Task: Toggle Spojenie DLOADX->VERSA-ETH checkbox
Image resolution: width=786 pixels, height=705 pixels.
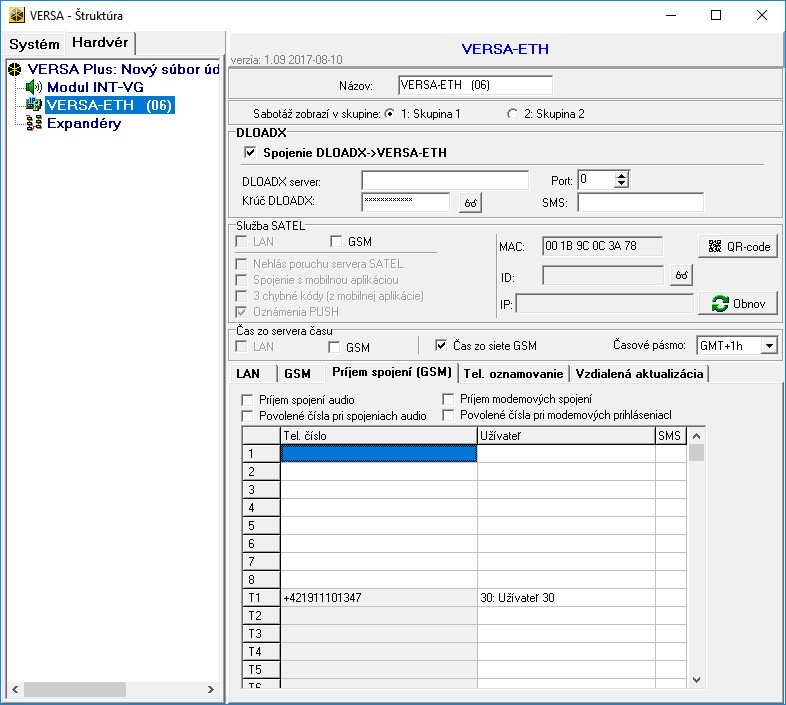Action: tap(250, 153)
